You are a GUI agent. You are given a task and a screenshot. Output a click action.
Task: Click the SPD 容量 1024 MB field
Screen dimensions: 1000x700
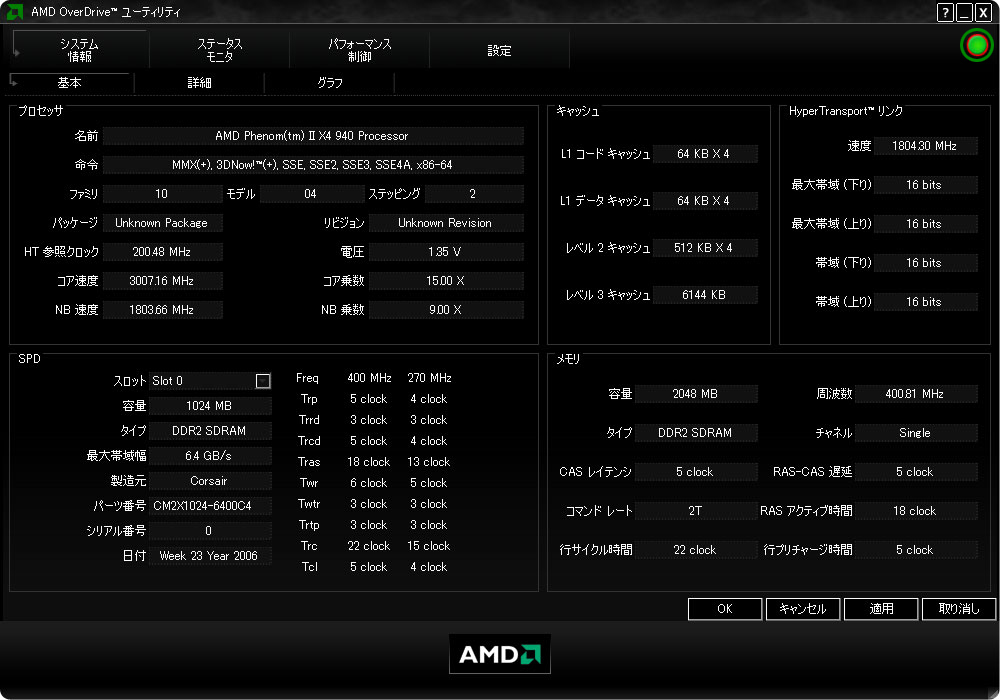pos(210,406)
